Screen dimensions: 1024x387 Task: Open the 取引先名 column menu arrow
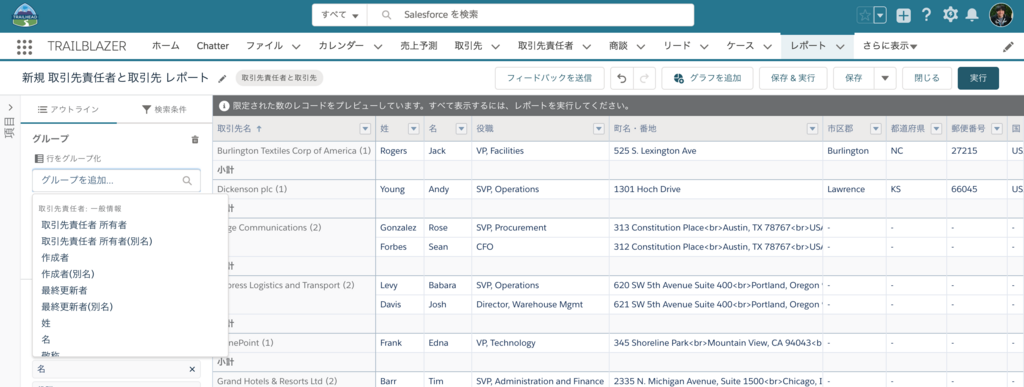pos(365,129)
